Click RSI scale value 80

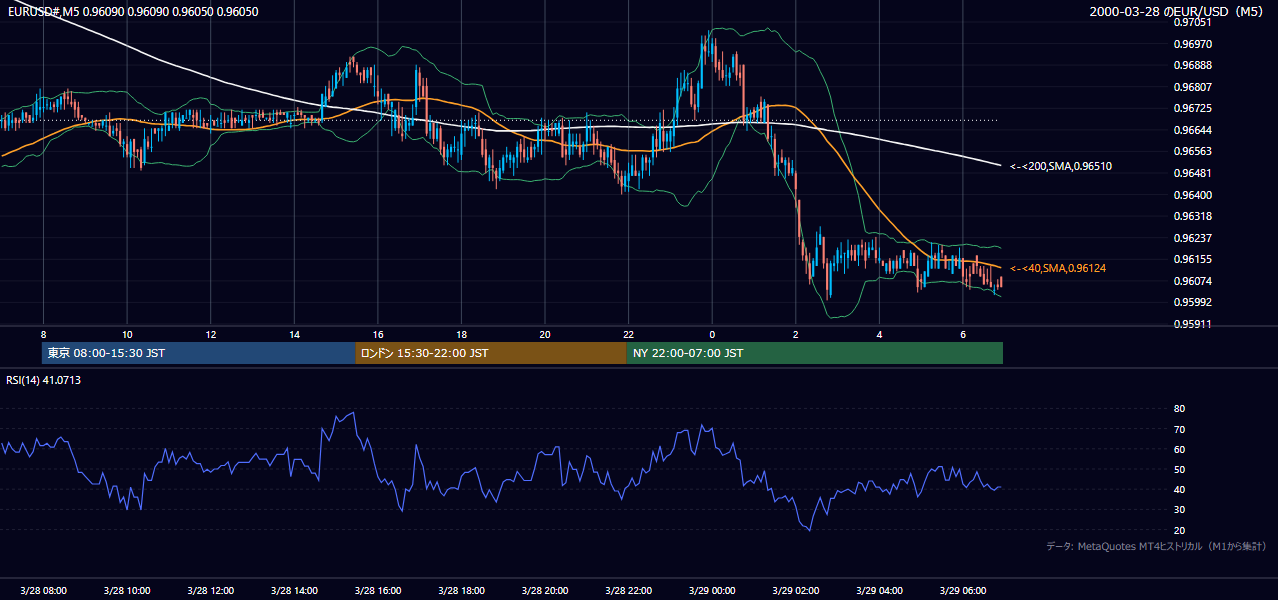pos(1179,409)
